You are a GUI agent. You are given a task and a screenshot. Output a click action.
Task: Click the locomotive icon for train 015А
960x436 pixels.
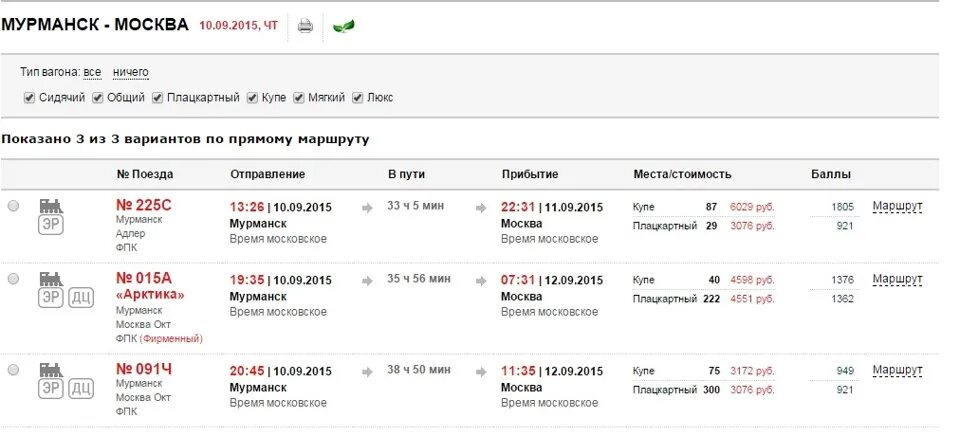click(x=50, y=279)
